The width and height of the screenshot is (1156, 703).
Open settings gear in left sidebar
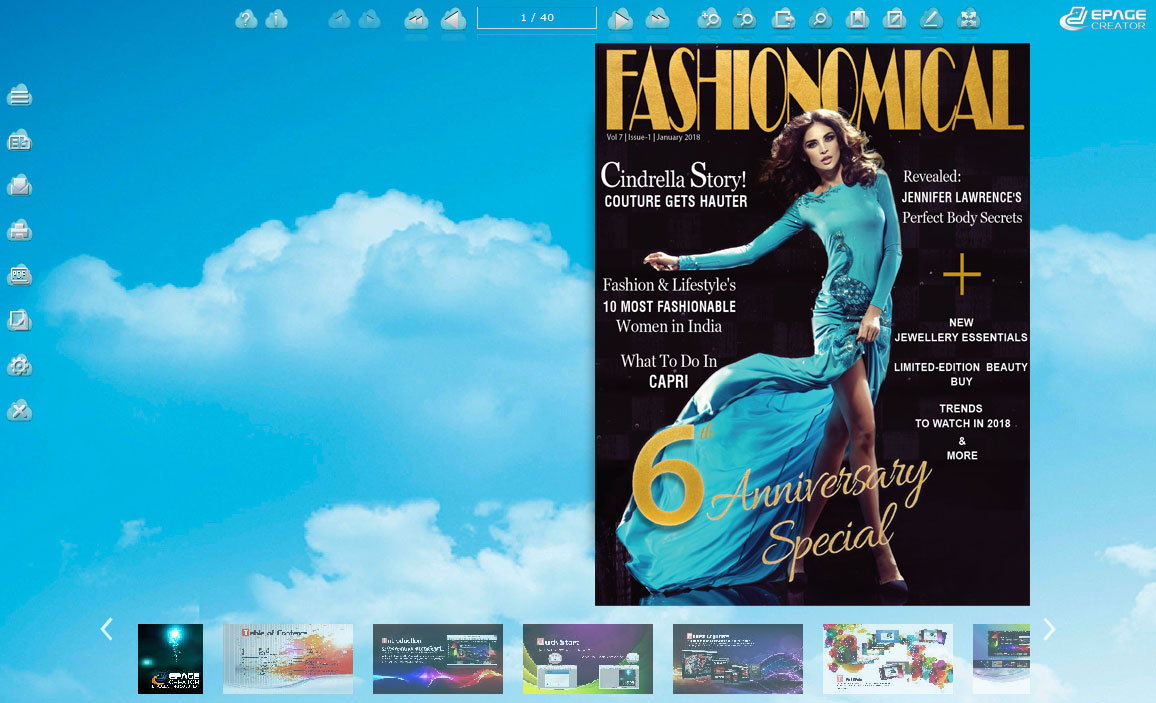20,366
